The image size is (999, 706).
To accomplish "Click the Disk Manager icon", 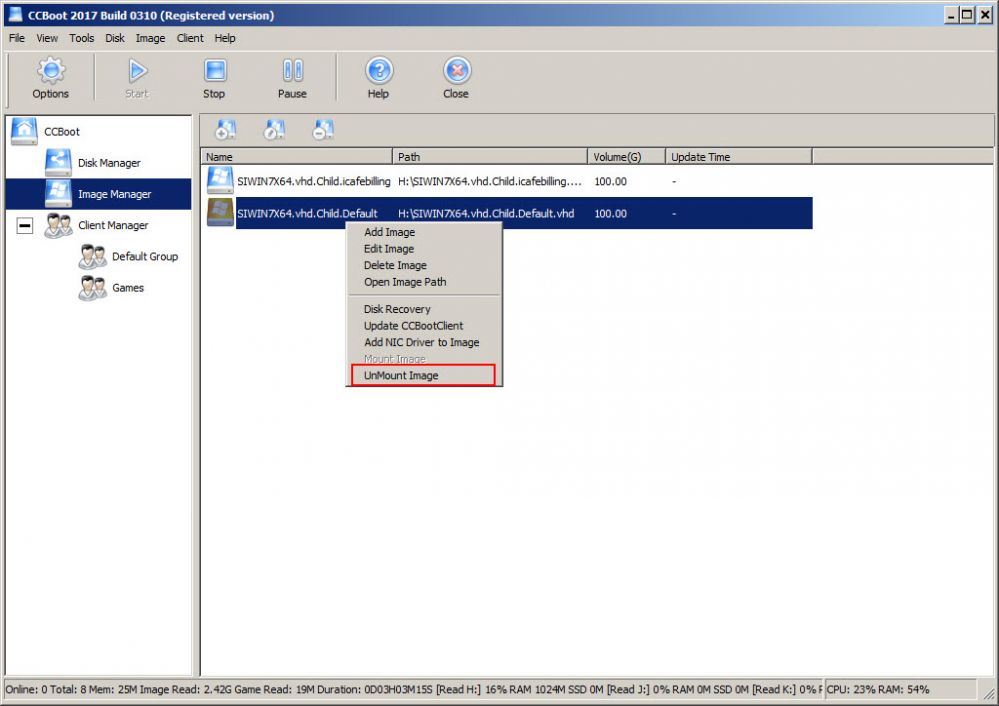I will pyautogui.click(x=58, y=162).
